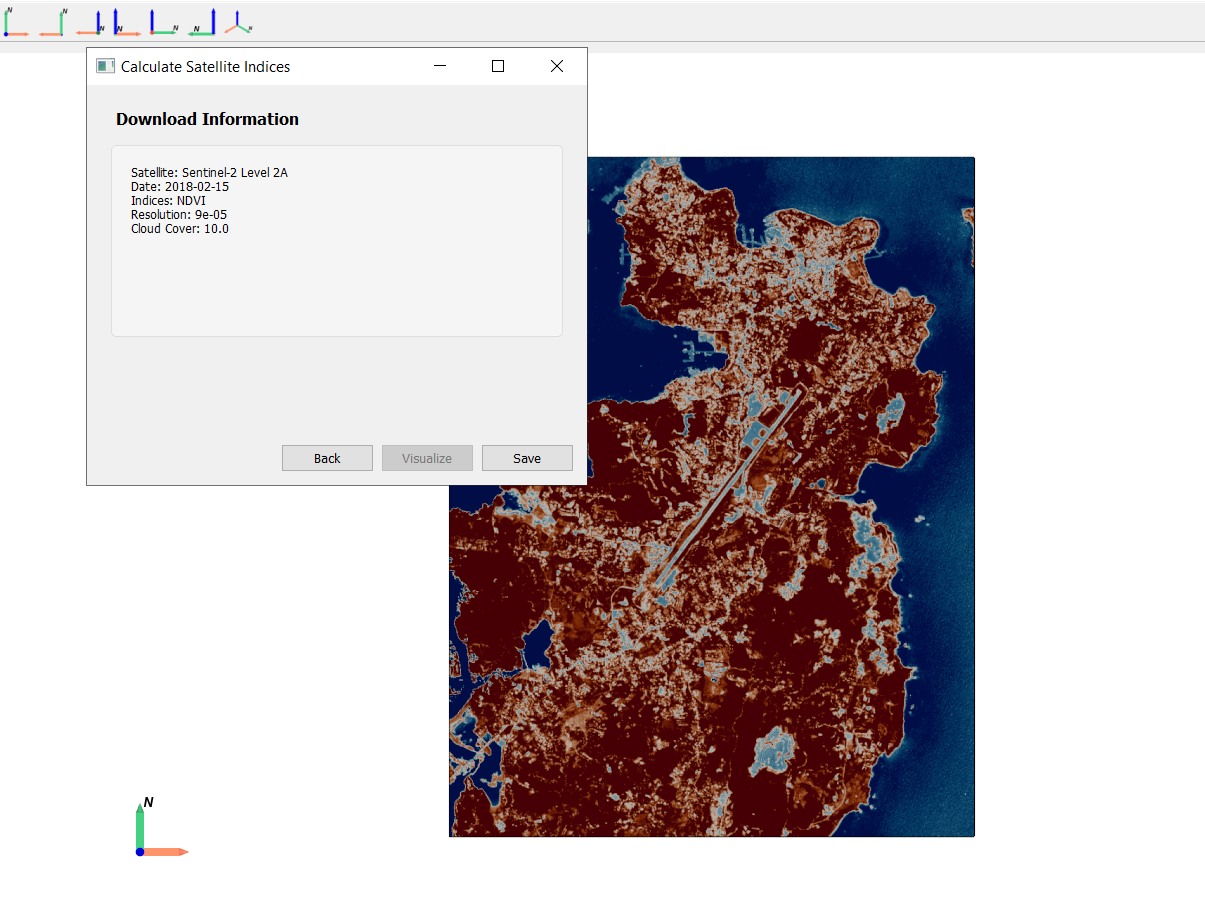
Task: Go back with the Back button
Action: point(327,458)
